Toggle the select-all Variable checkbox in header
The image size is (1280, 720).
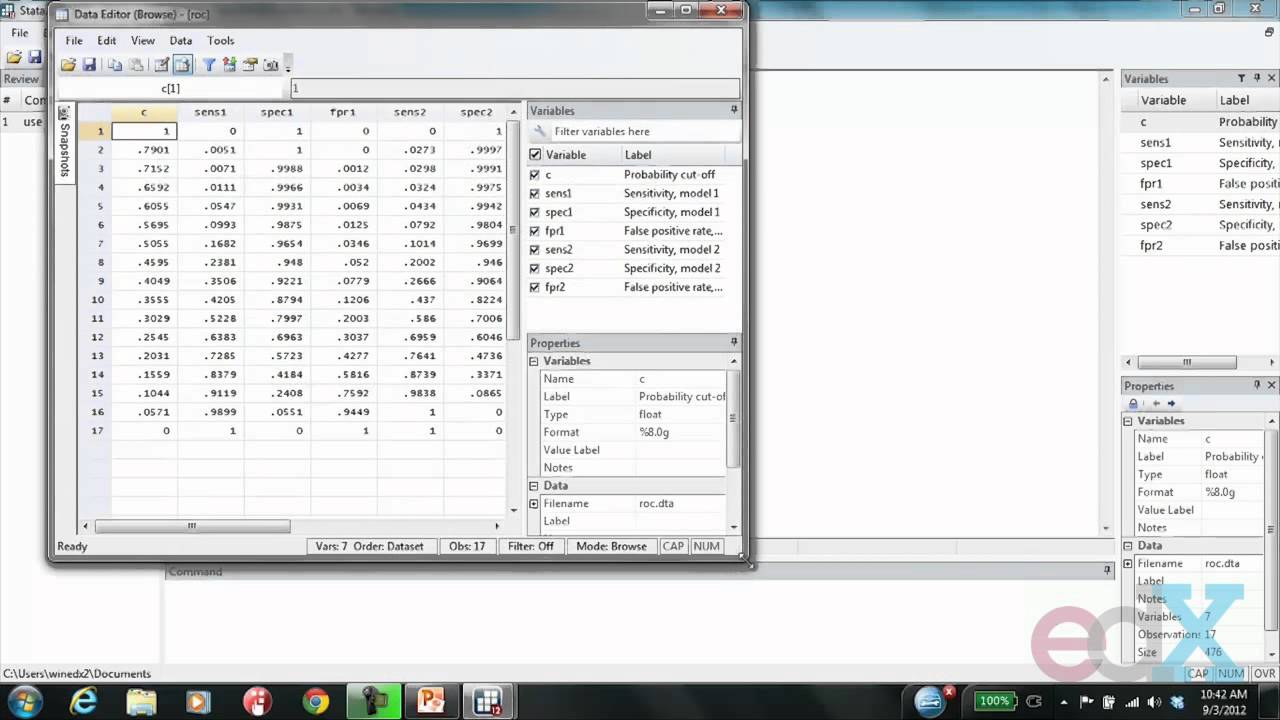pyautogui.click(x=535, y=155)
